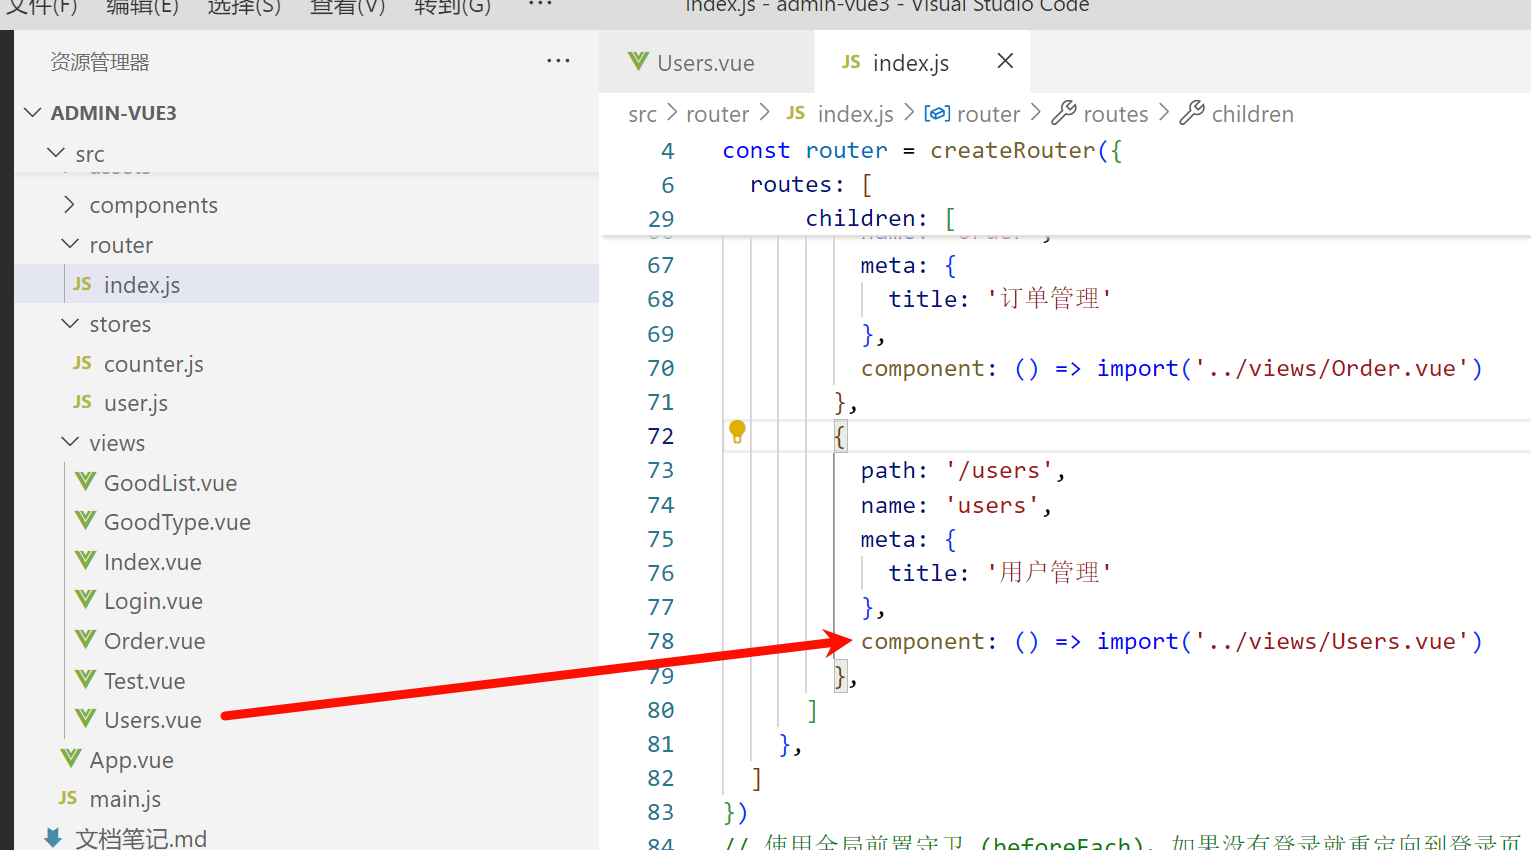The width and height of the screenshot is (1531, 850).
Task: Click the wrench icon before children breadcrumb
Action: coord(1192,113)
